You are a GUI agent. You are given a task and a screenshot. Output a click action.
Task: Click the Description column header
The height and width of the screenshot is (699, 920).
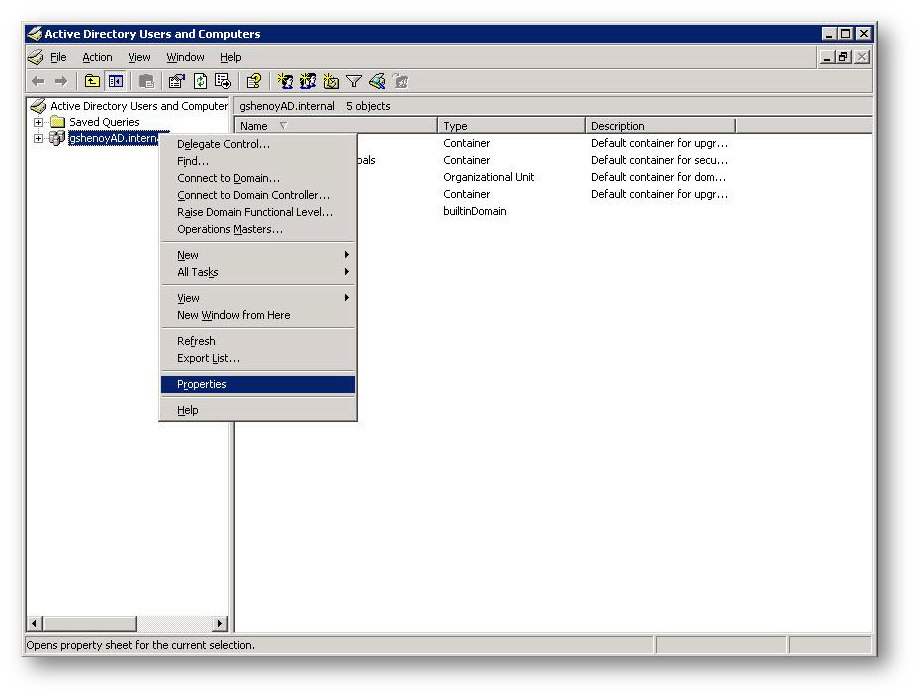[660, 126]
